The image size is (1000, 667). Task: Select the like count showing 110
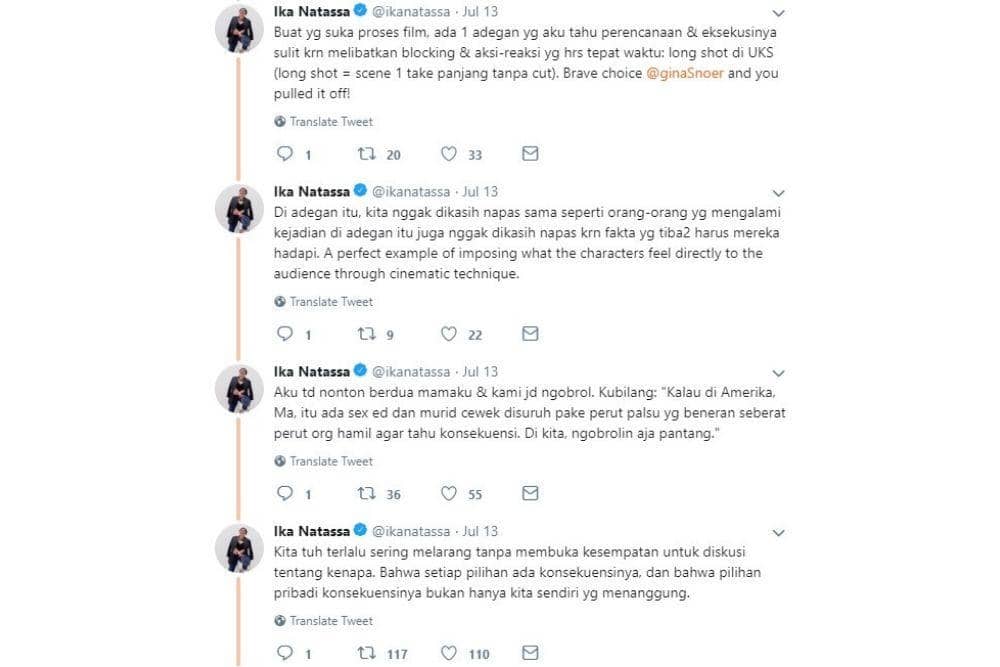477,654
